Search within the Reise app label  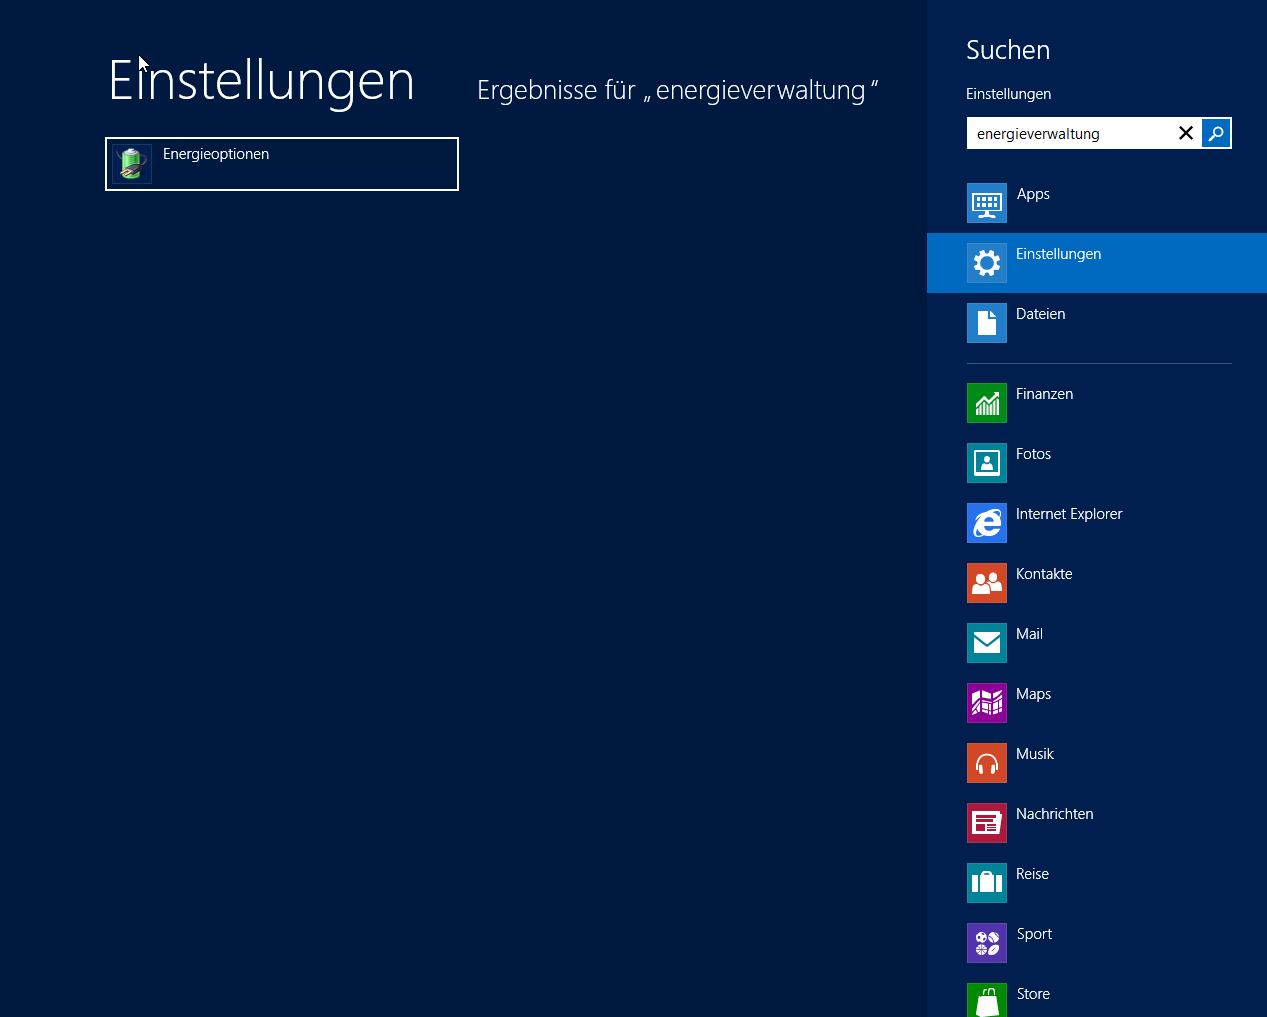pos(1032,874)
